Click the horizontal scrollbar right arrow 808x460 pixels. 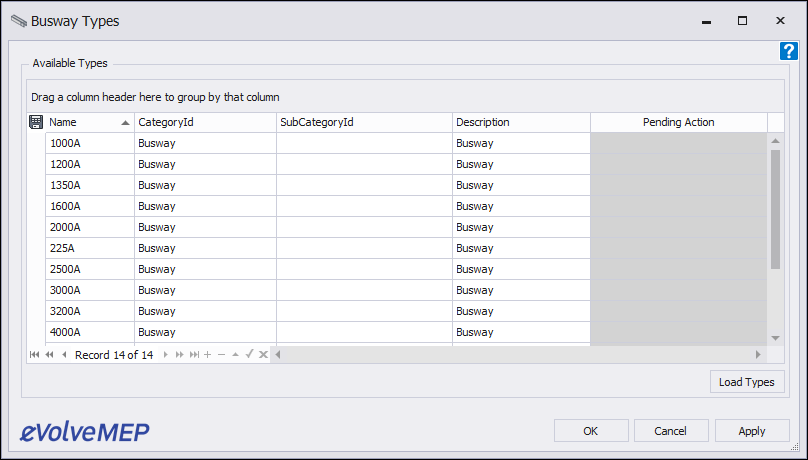(x=758, y=354)
